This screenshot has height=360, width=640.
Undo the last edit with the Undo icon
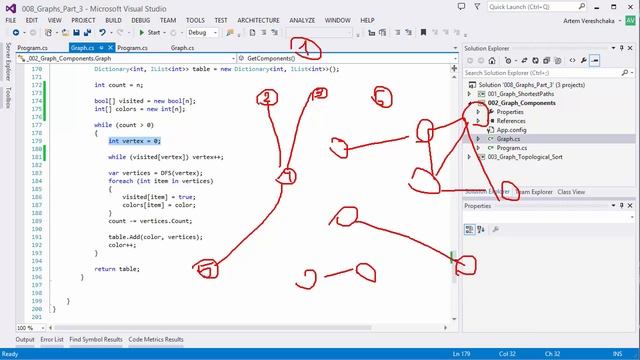[x=102, y=32]
